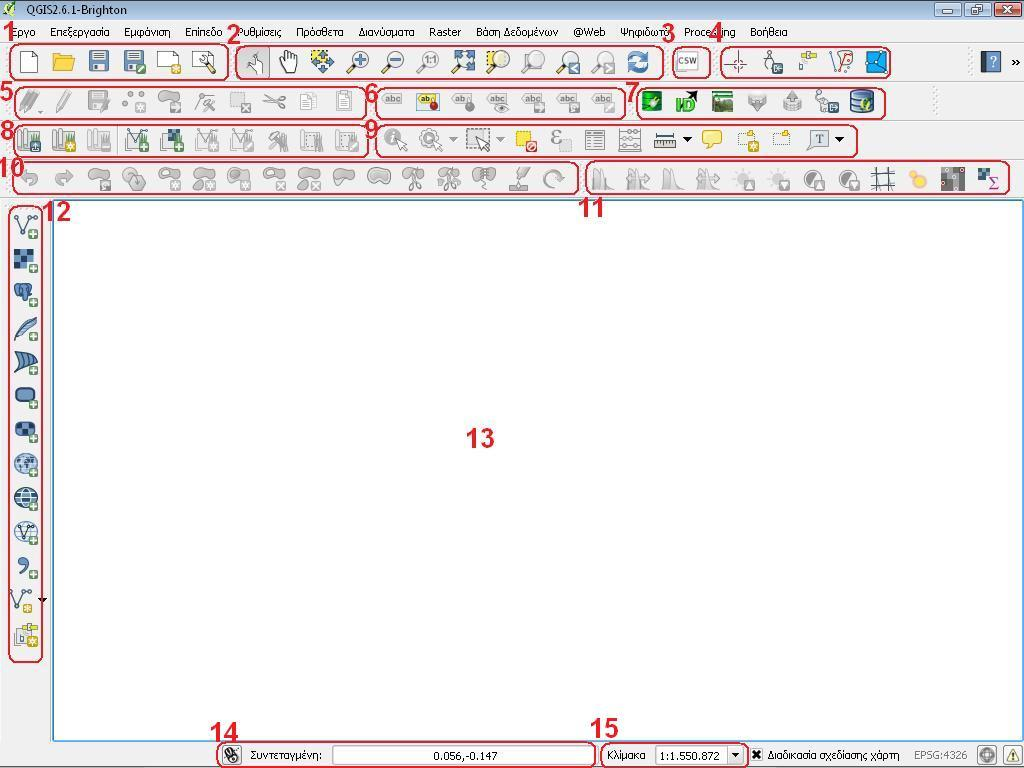Open the select features dropdown arrow

tap(501, 139)
